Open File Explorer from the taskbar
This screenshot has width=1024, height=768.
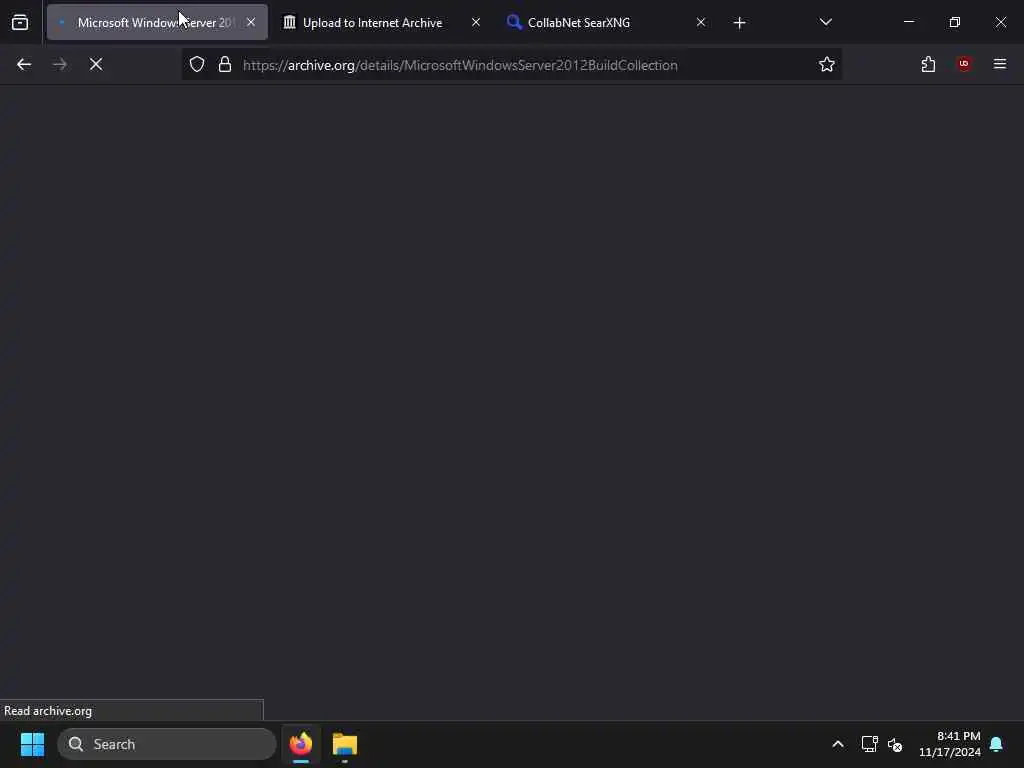pos(345,744)
